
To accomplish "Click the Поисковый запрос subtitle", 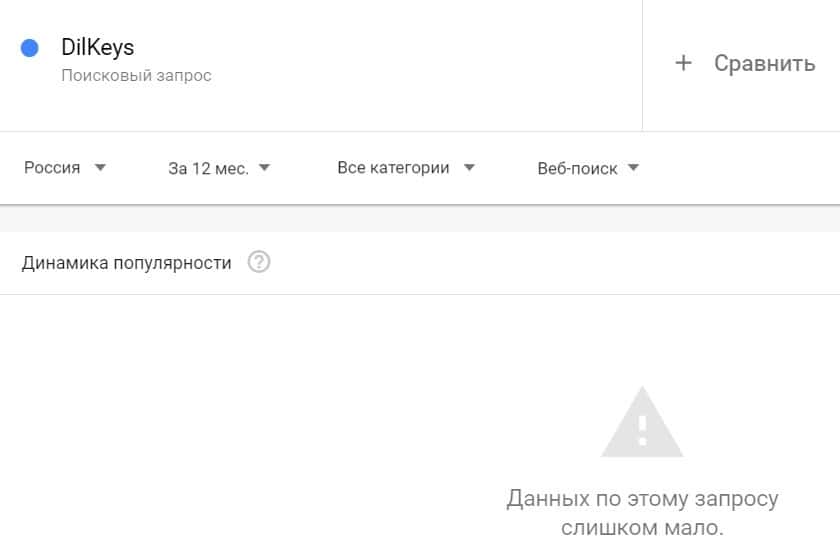I will [x=136, y=76].
